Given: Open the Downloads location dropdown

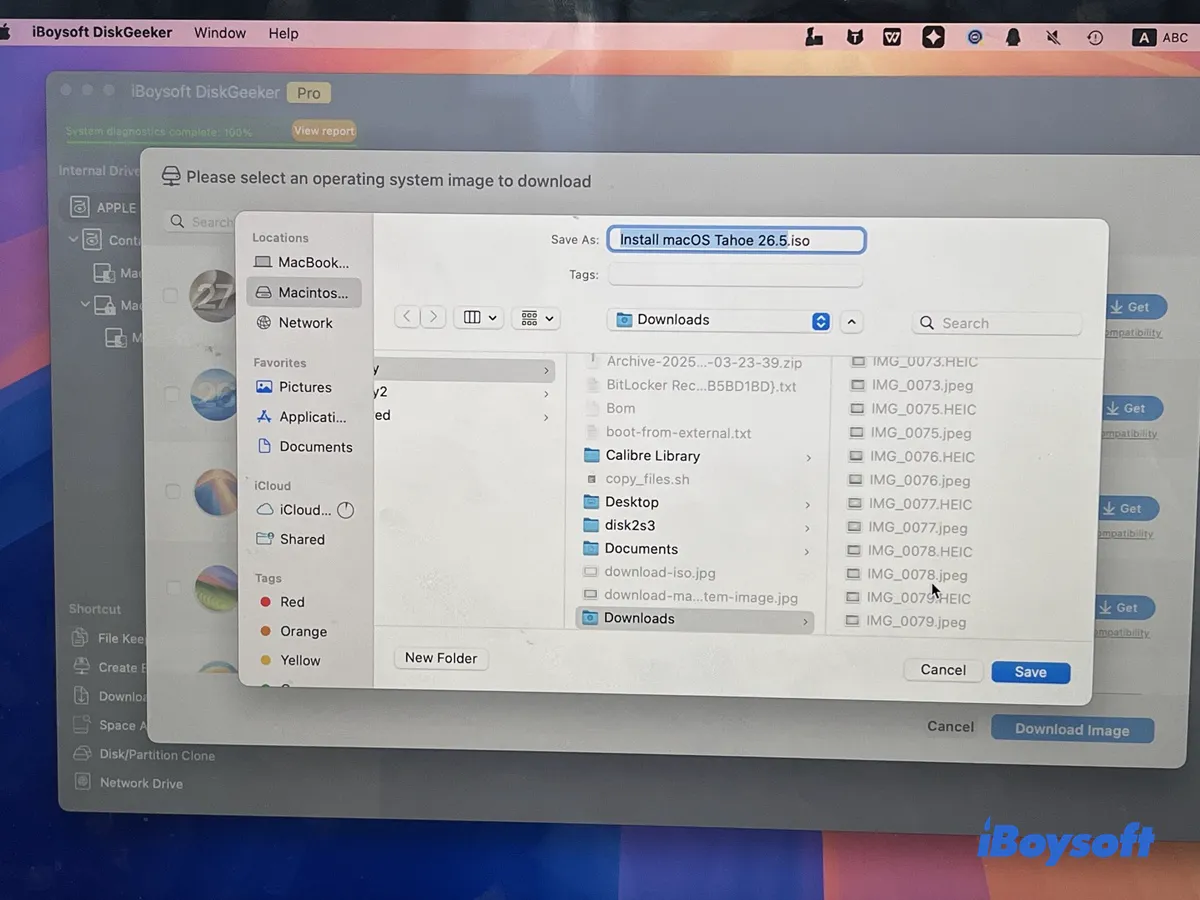Looking at the screenshot, I should click(x=719, y=320).
